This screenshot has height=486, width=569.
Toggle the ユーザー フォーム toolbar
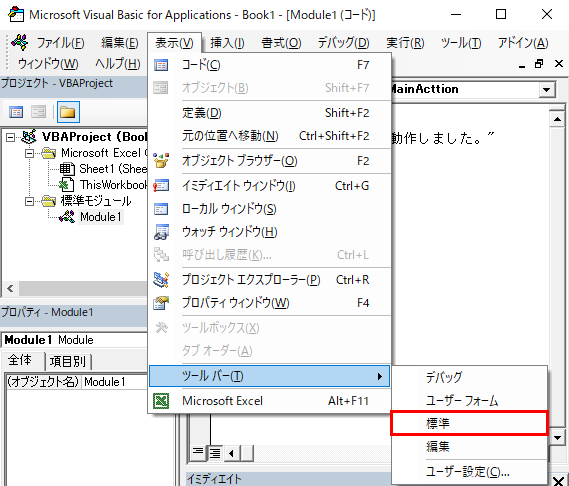click(469, 401)
